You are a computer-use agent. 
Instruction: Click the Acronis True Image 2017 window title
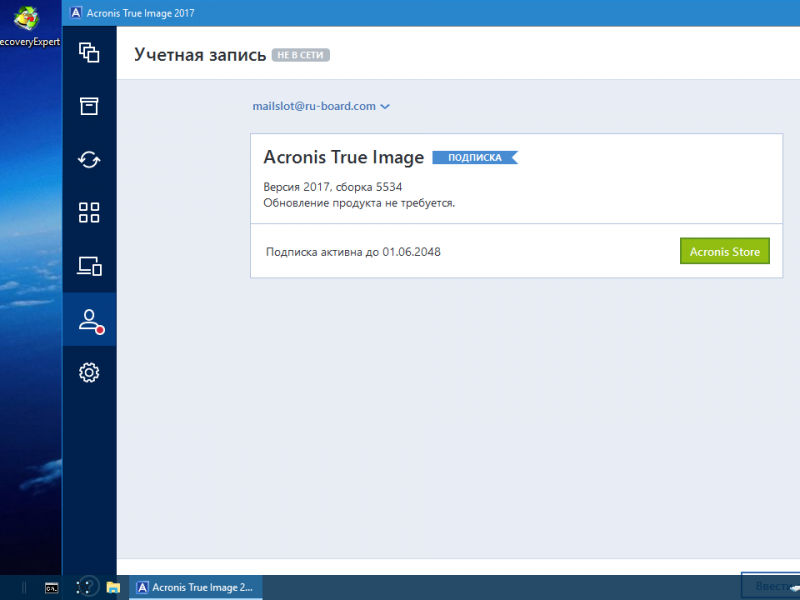(140, 13)
